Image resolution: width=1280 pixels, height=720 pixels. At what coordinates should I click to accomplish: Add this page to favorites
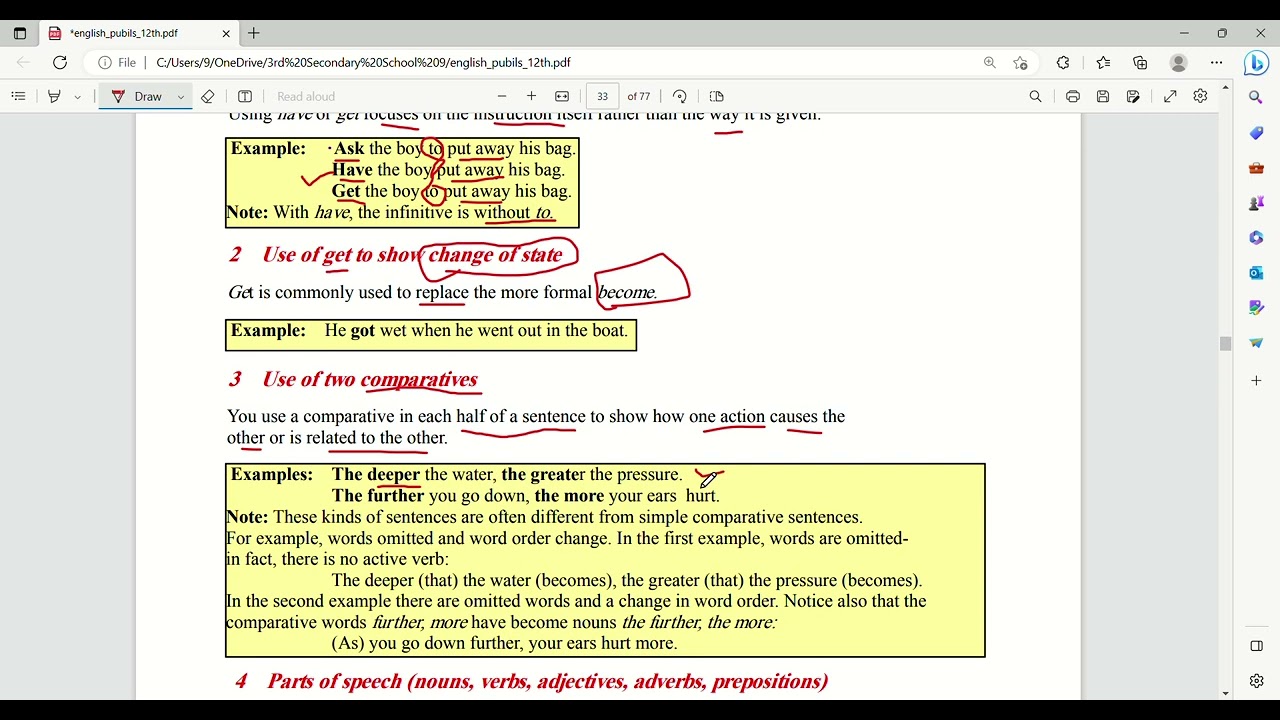[x=1020, y=62]
